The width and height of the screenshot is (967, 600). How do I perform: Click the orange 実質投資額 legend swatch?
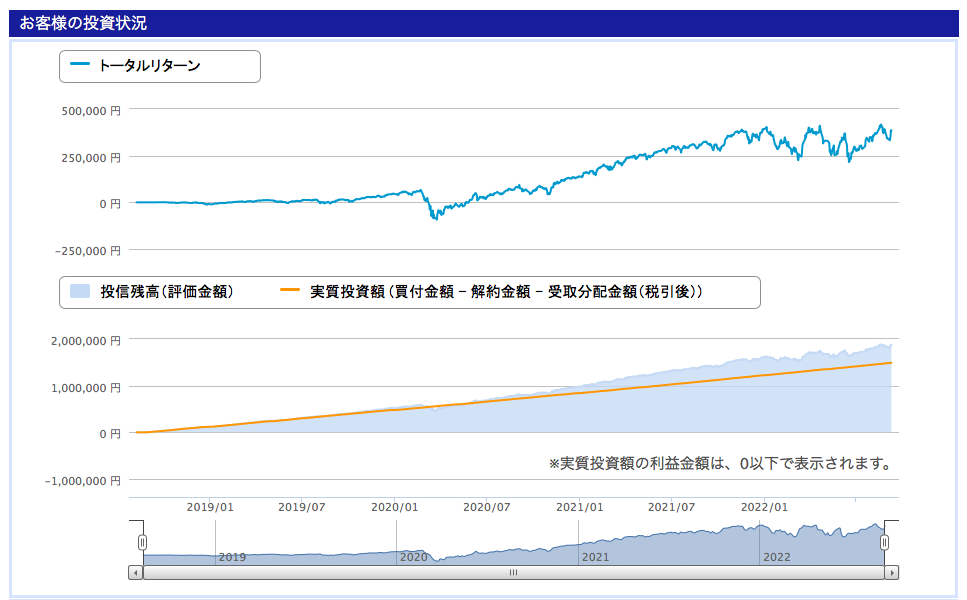click(290, 290)
